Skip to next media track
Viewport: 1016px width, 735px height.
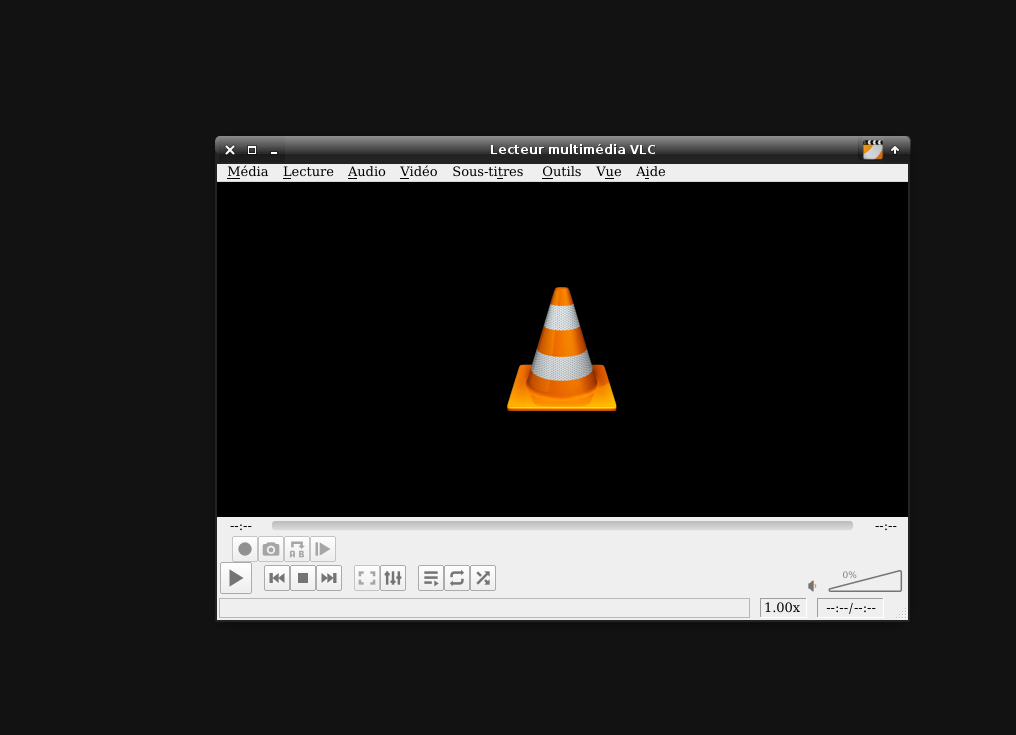[x=329, y=578]
